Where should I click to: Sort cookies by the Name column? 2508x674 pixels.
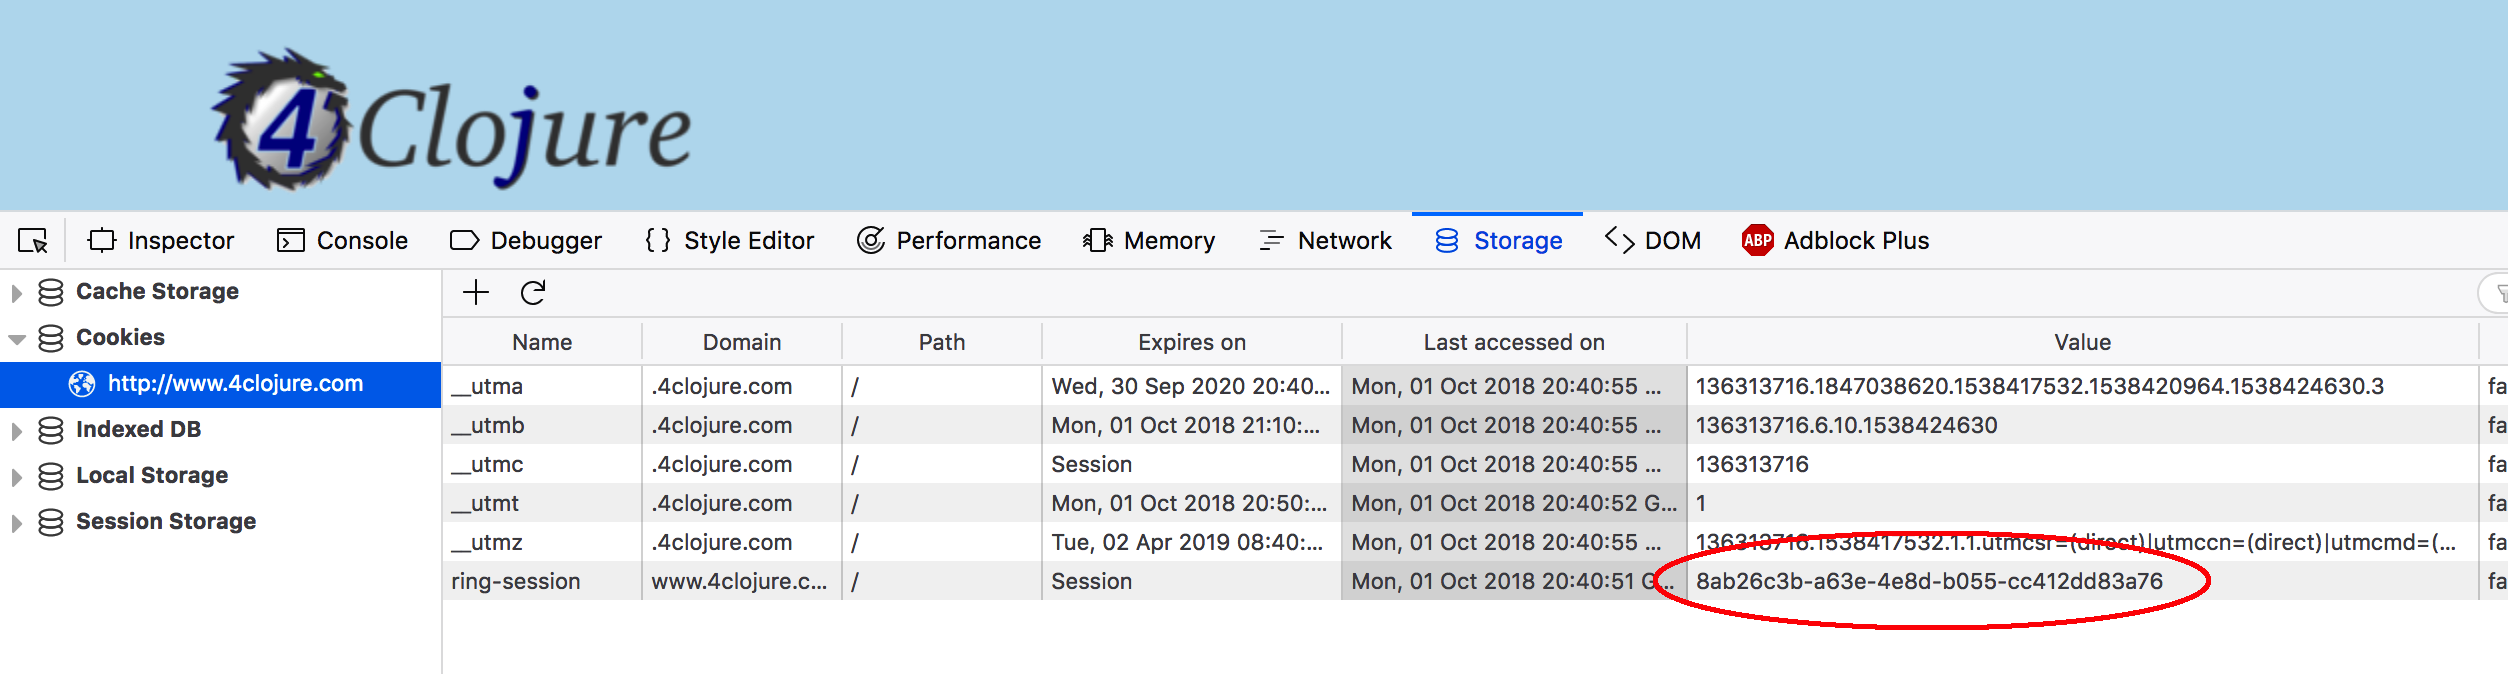click(x=542, y=342)
